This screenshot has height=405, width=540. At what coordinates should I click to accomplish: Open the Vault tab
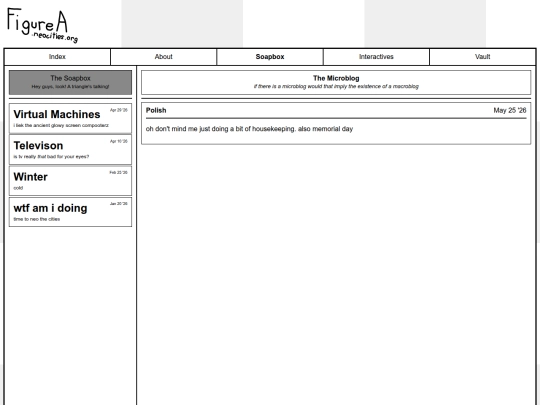[x=482, y=57]
